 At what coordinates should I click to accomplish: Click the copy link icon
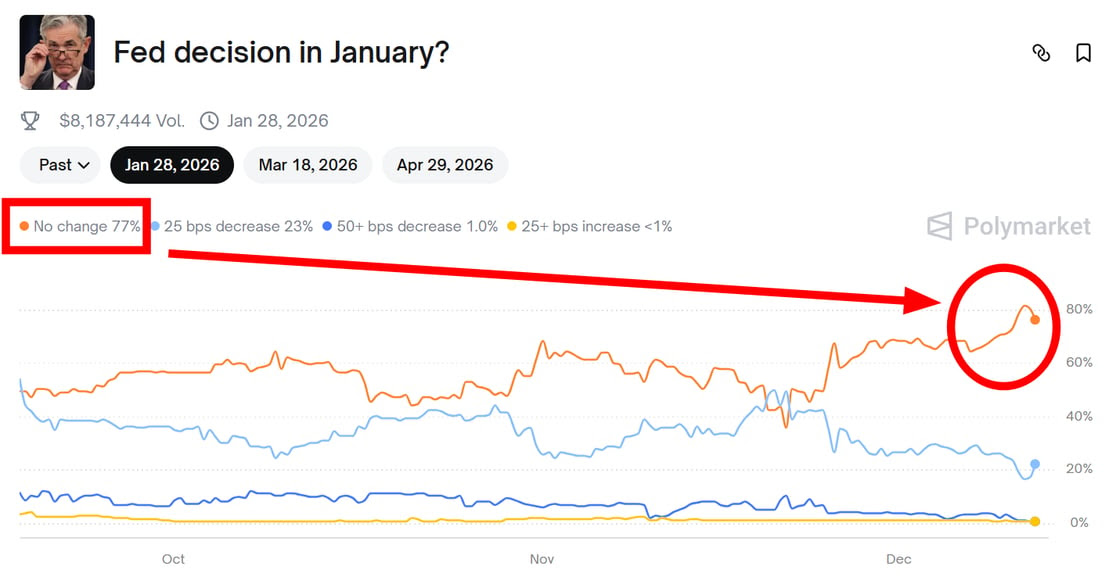[x=1041, y=53]
